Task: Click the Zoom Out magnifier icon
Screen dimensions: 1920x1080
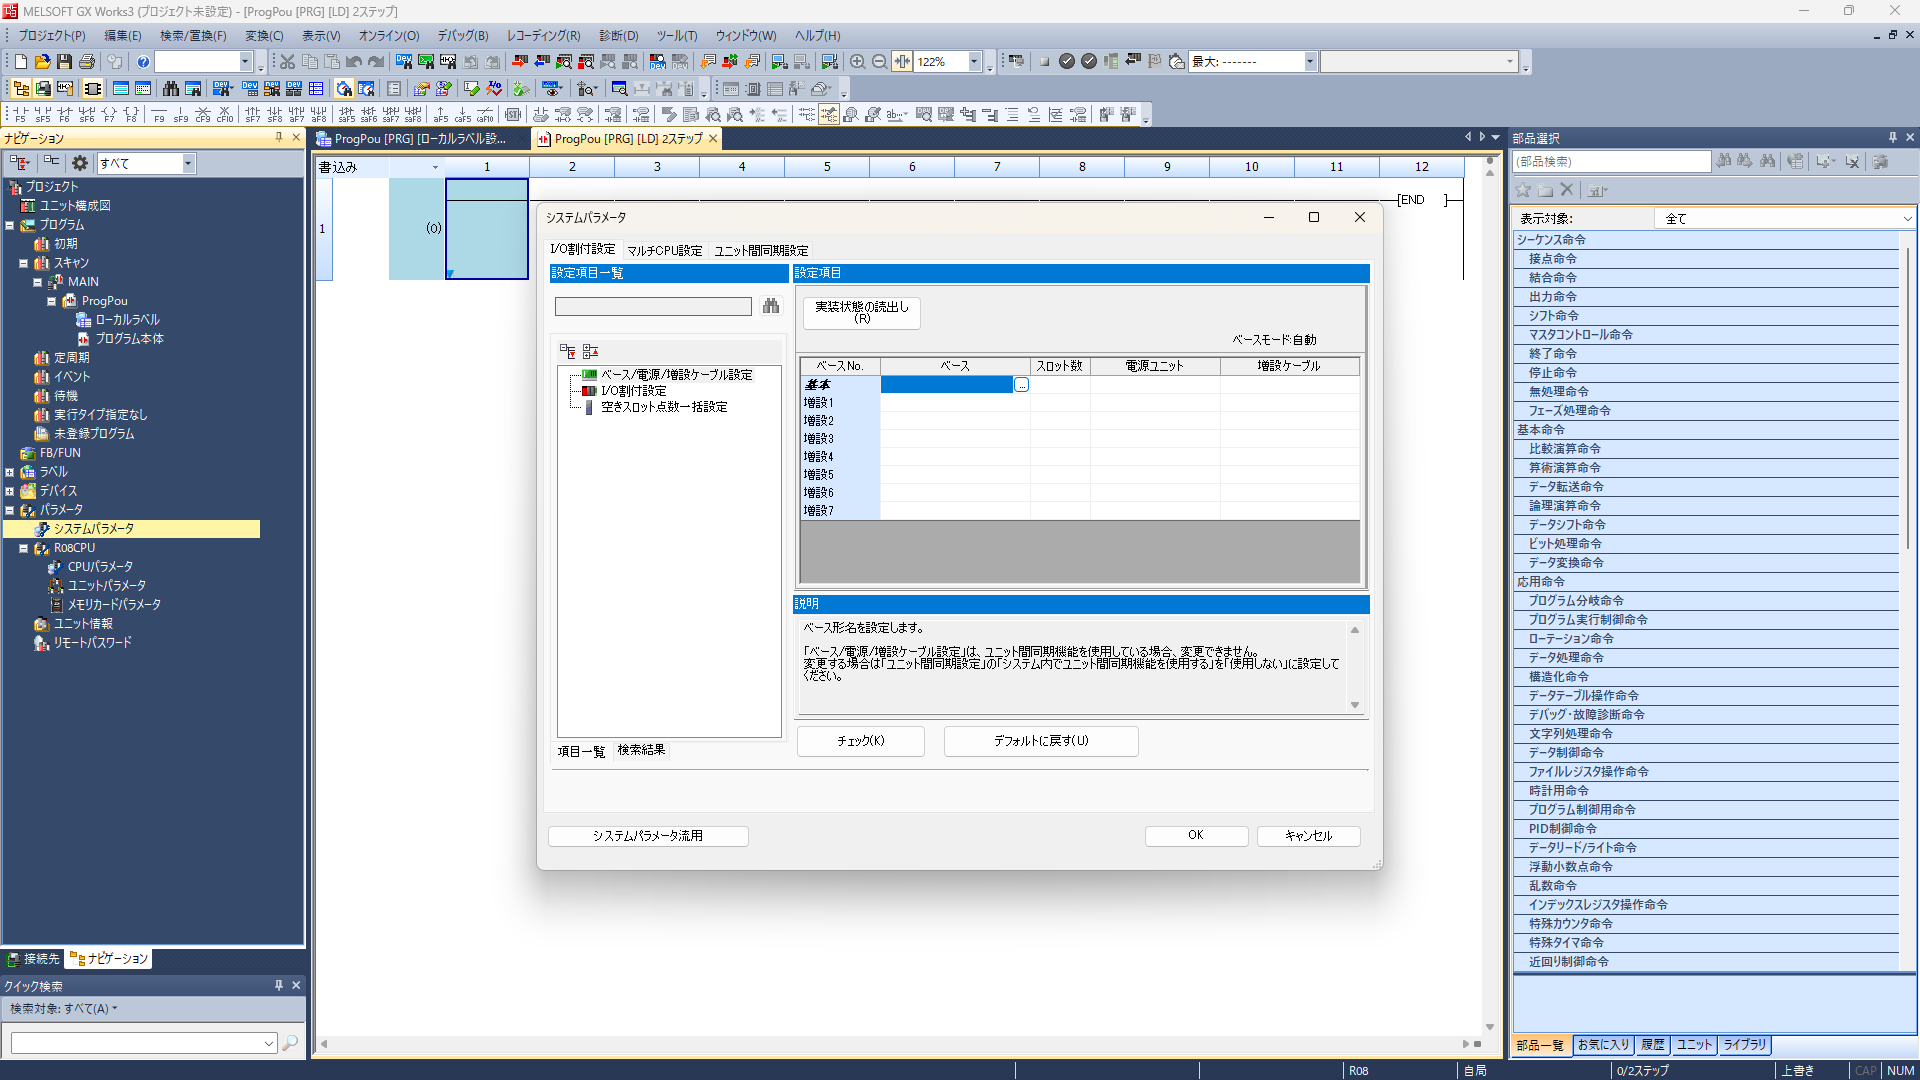Action: pos(879,62)
